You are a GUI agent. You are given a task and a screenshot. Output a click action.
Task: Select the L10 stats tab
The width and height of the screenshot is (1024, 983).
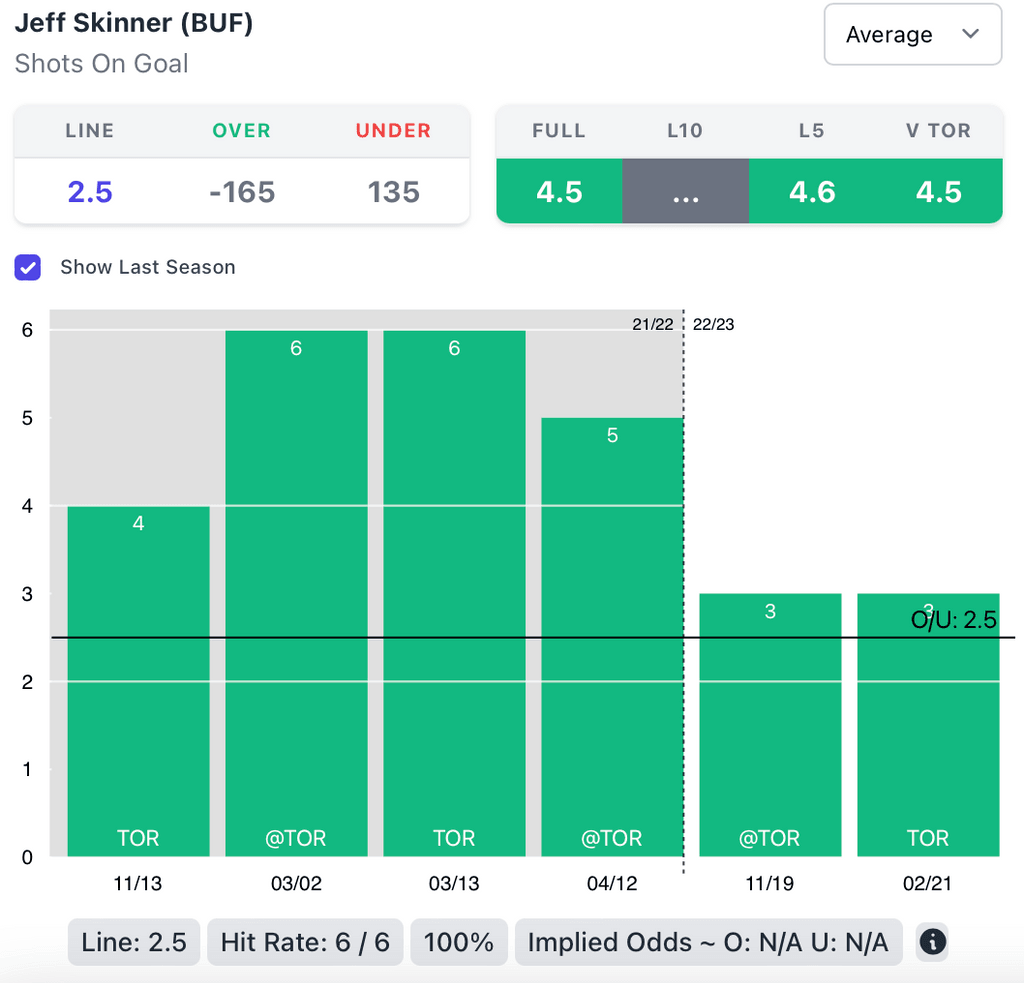685,191
